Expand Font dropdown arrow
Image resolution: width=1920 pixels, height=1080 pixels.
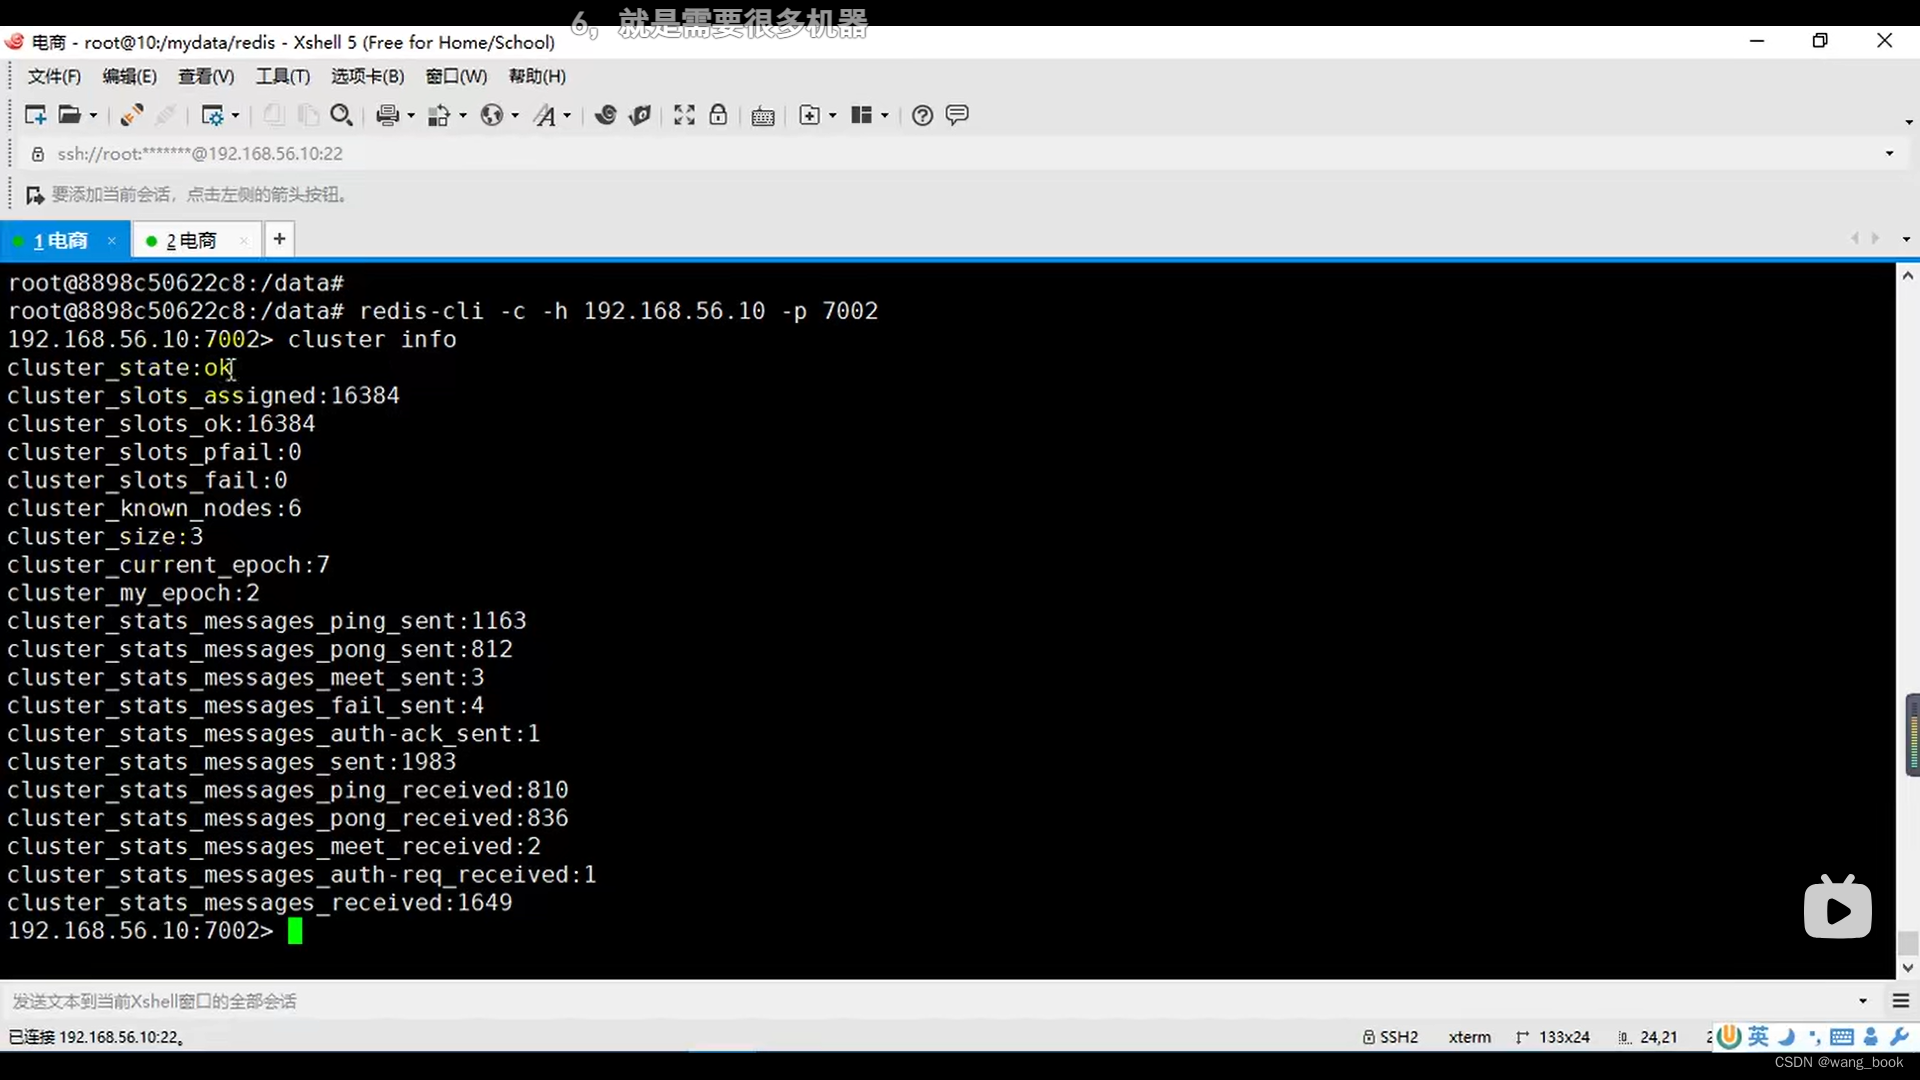[567, 116]
